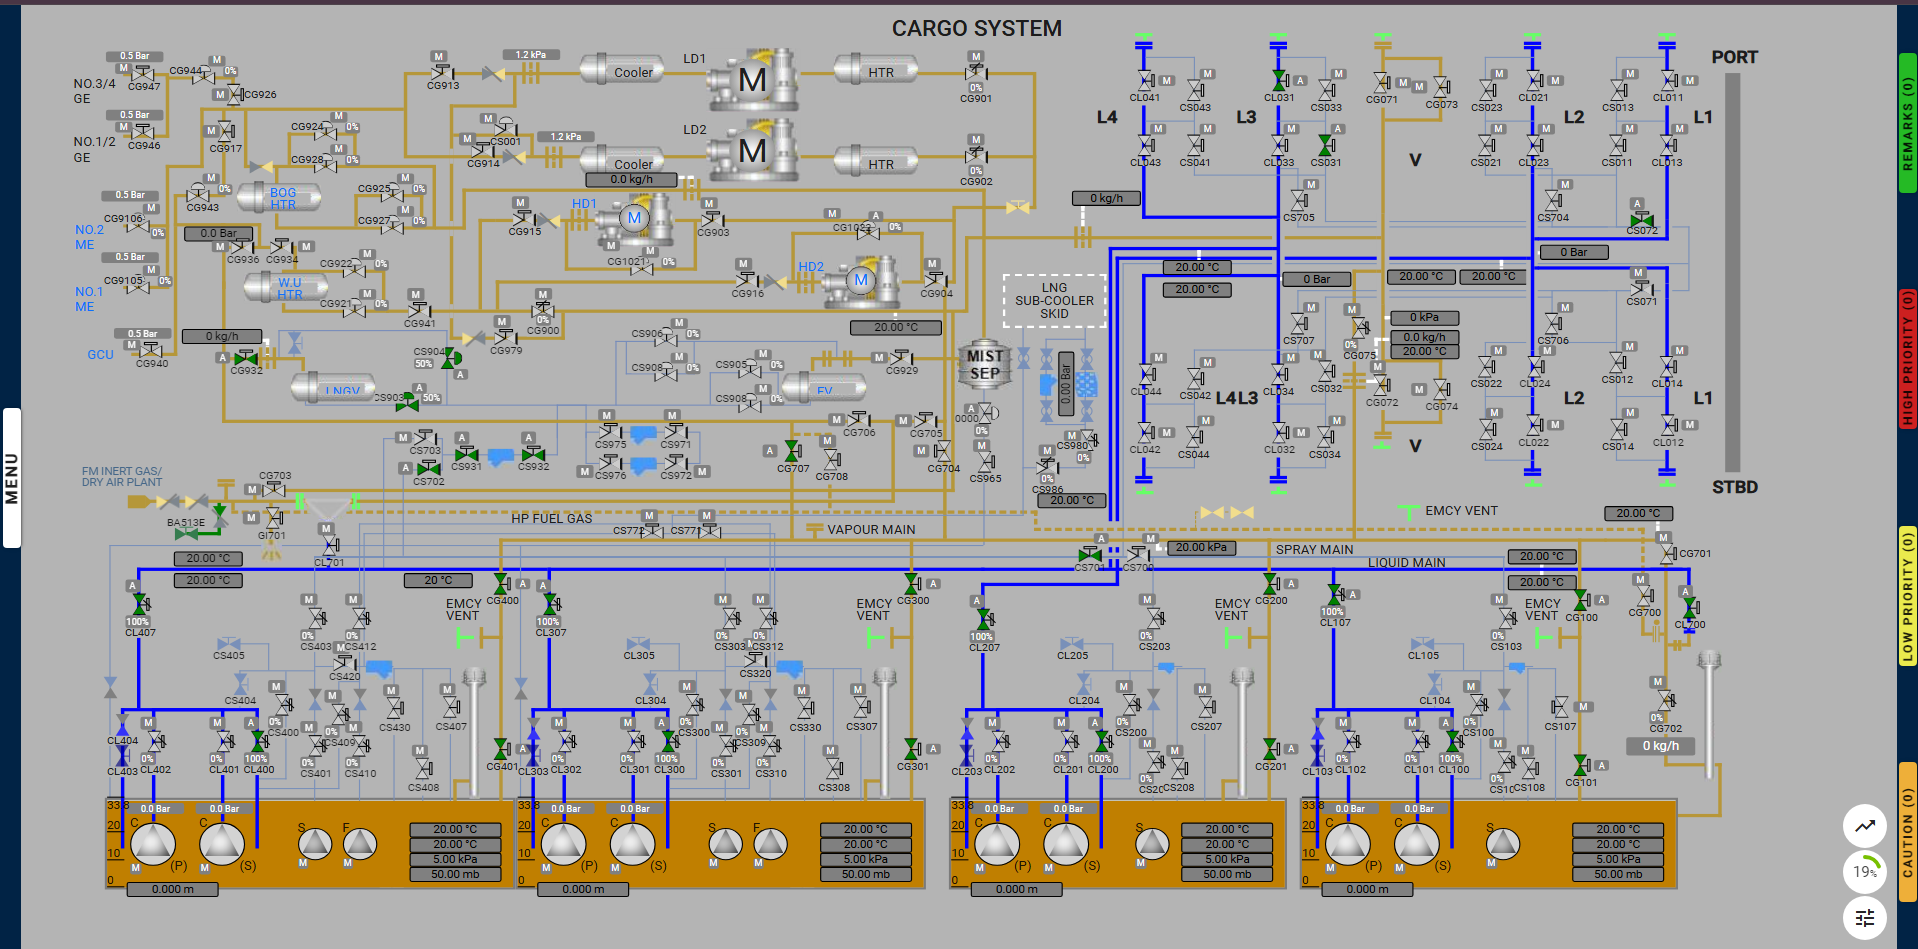The width and height of the screenshot is (1918, 949).
Task: Click the CL031 manifold valve
Action: point(1278,81)
